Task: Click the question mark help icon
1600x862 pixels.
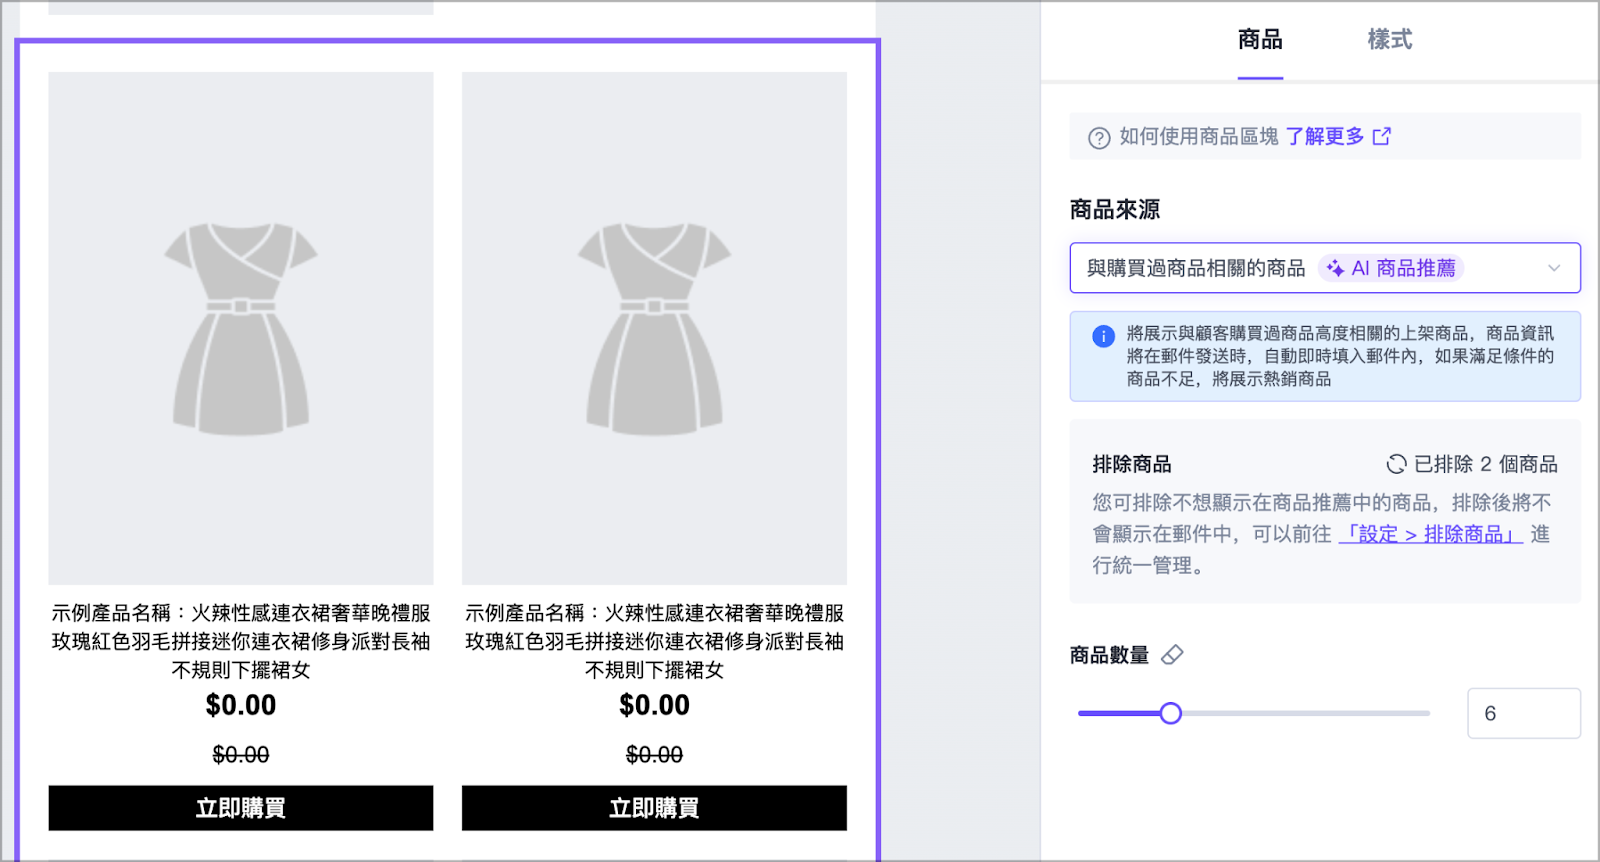Action: point(1099,138)
